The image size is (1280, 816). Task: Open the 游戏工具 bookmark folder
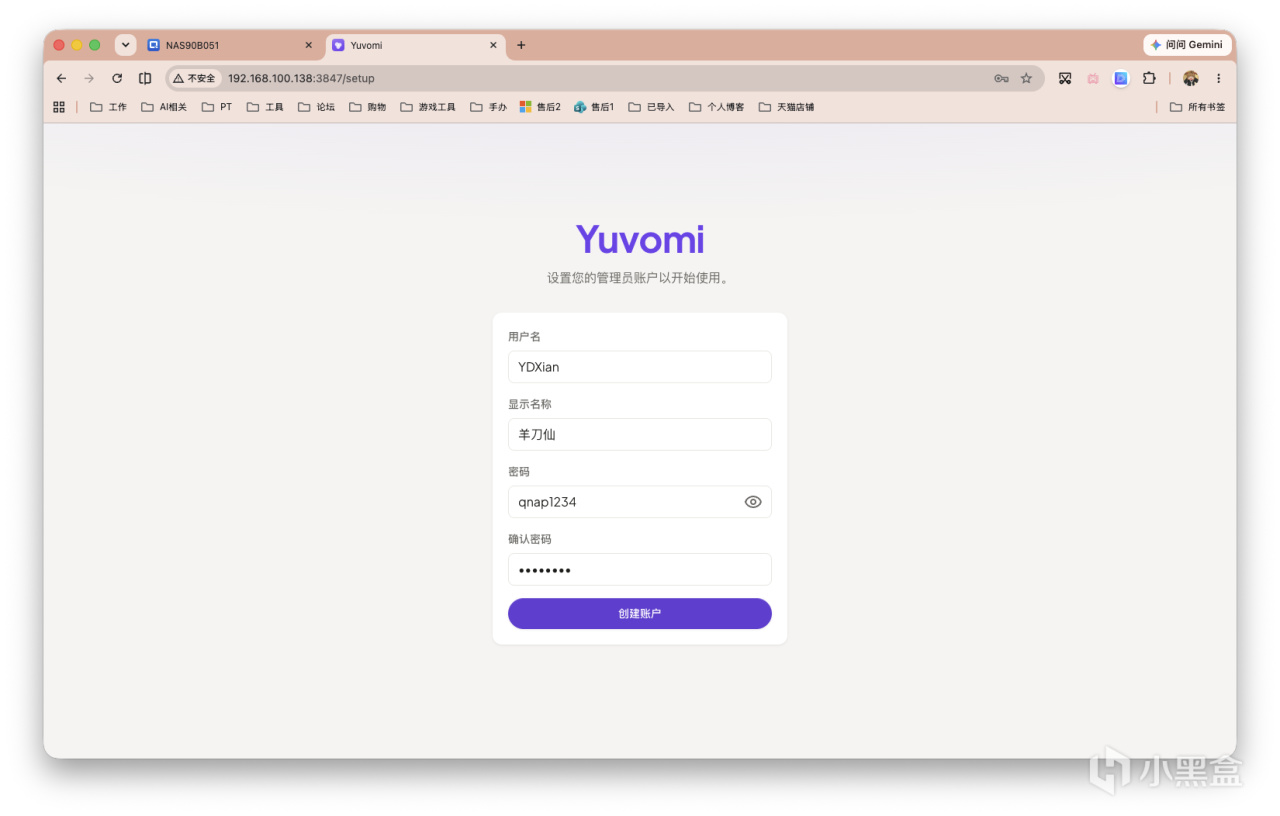(x=428, y=107)
